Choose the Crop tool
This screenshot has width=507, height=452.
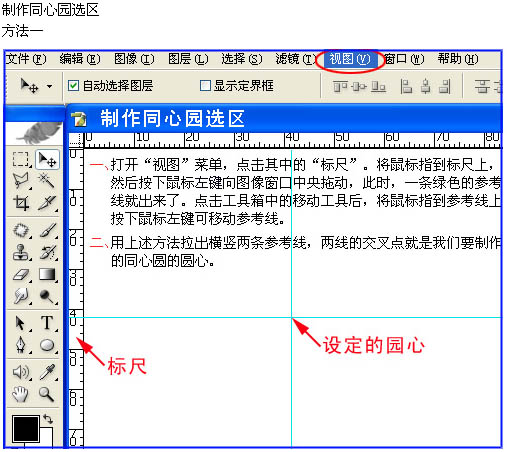(21, 203)
